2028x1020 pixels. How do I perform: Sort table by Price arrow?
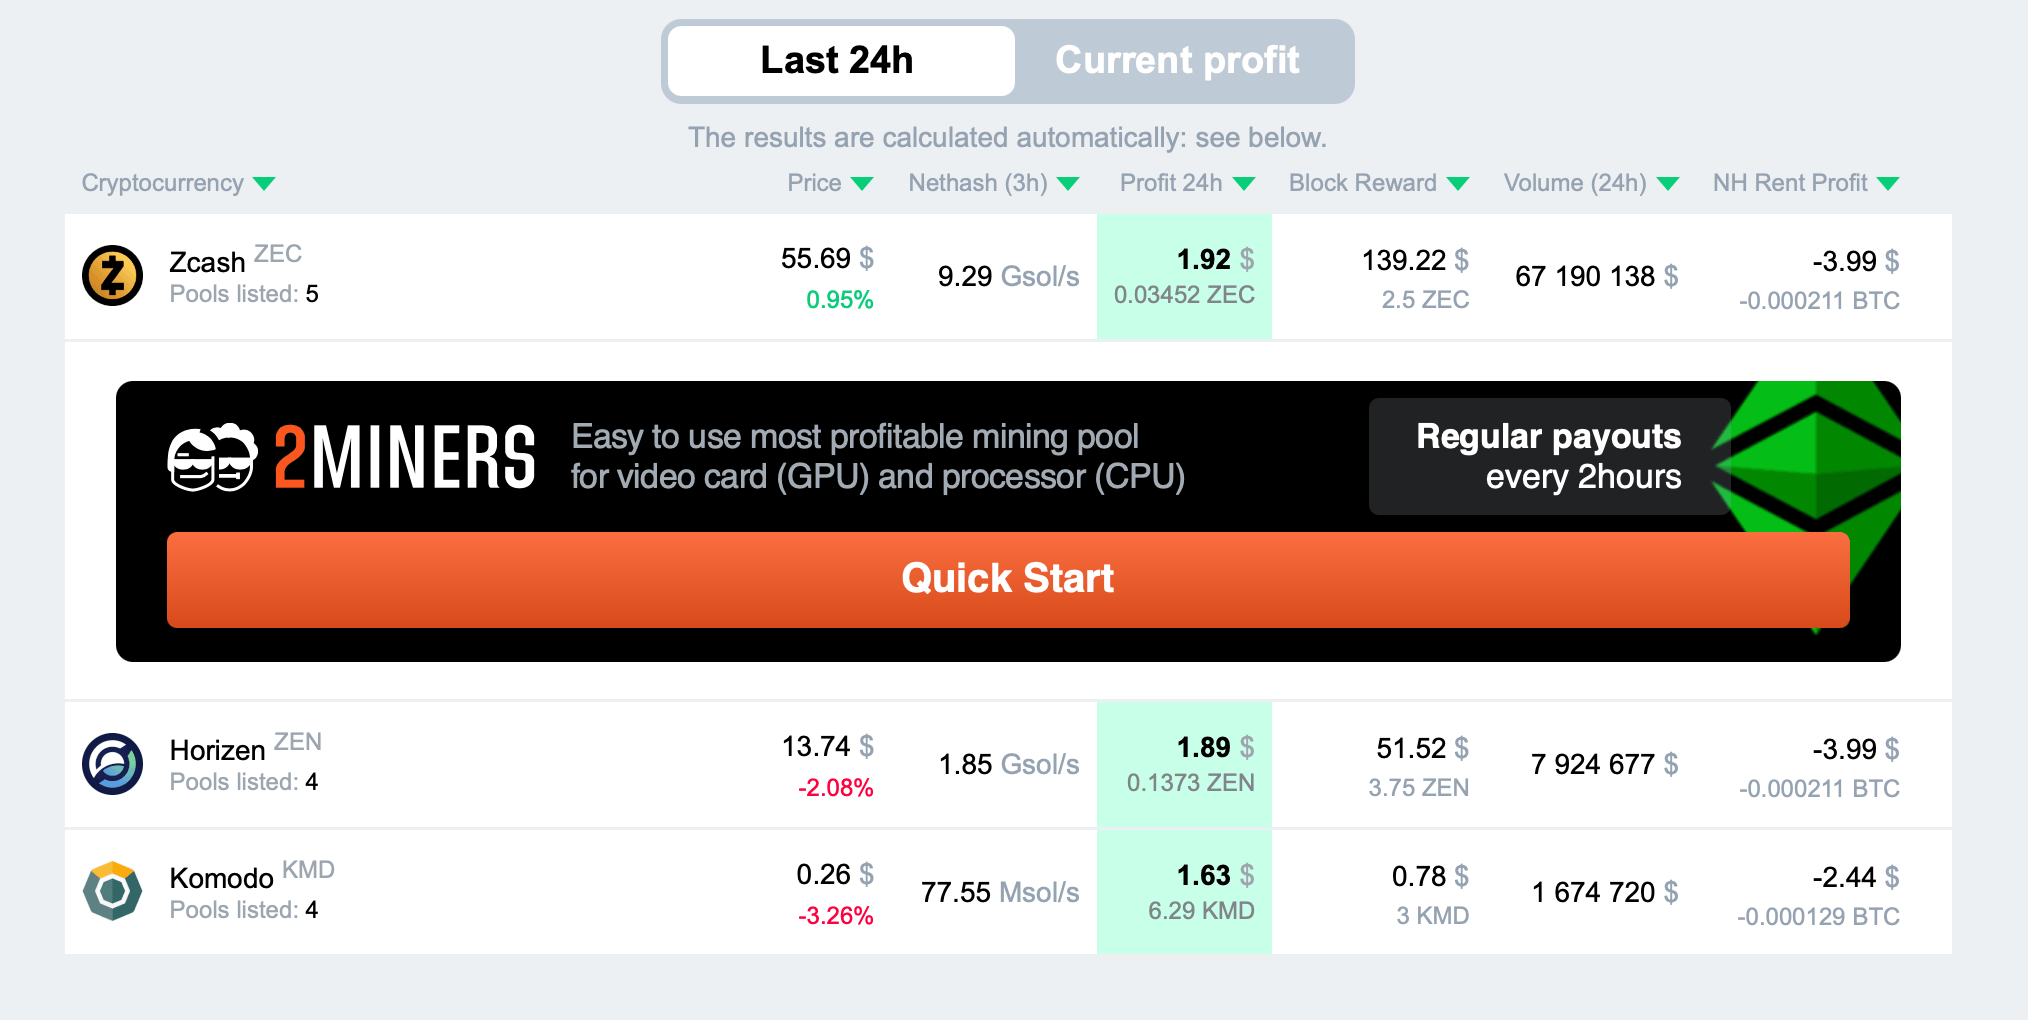point(862,184)
